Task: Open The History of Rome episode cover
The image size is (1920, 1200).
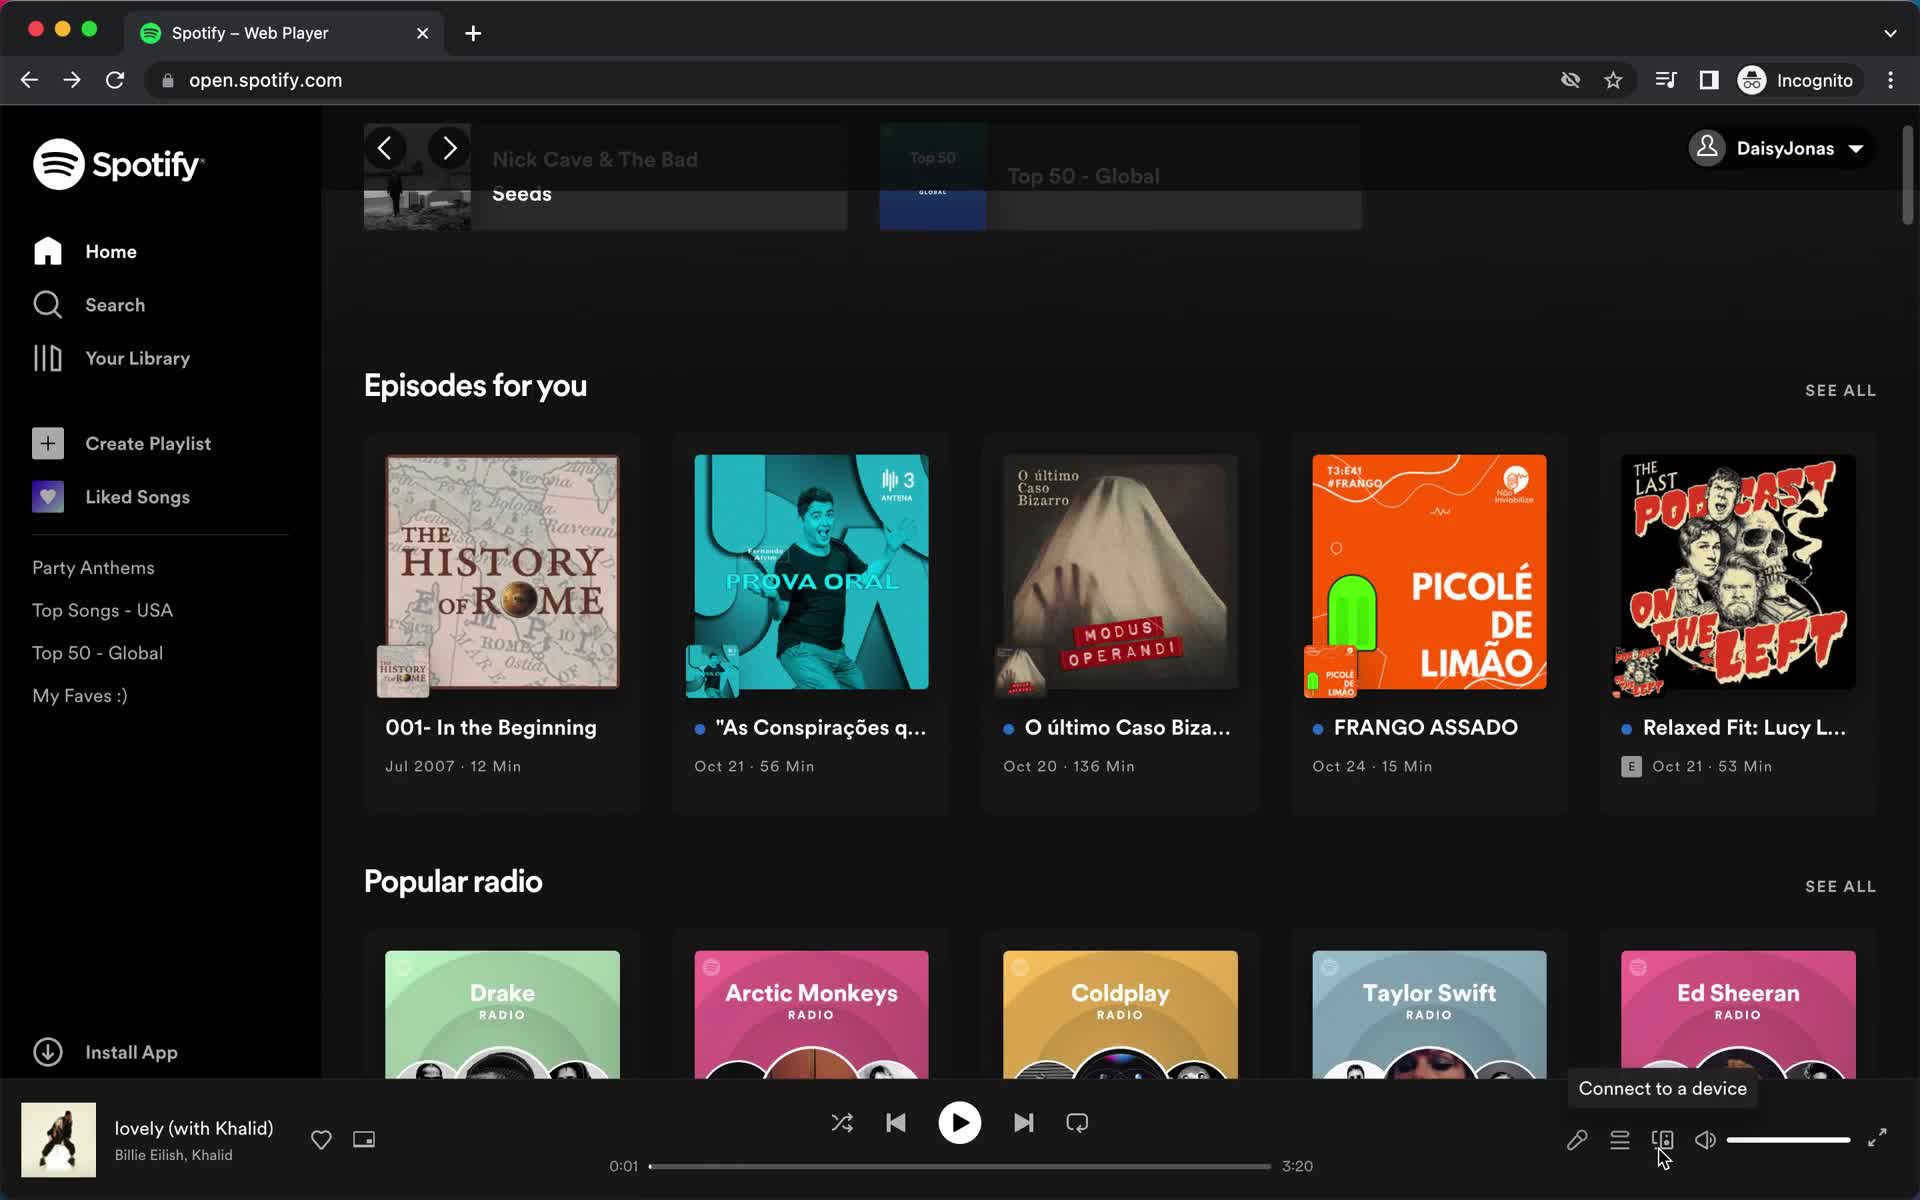Action: 502,572
